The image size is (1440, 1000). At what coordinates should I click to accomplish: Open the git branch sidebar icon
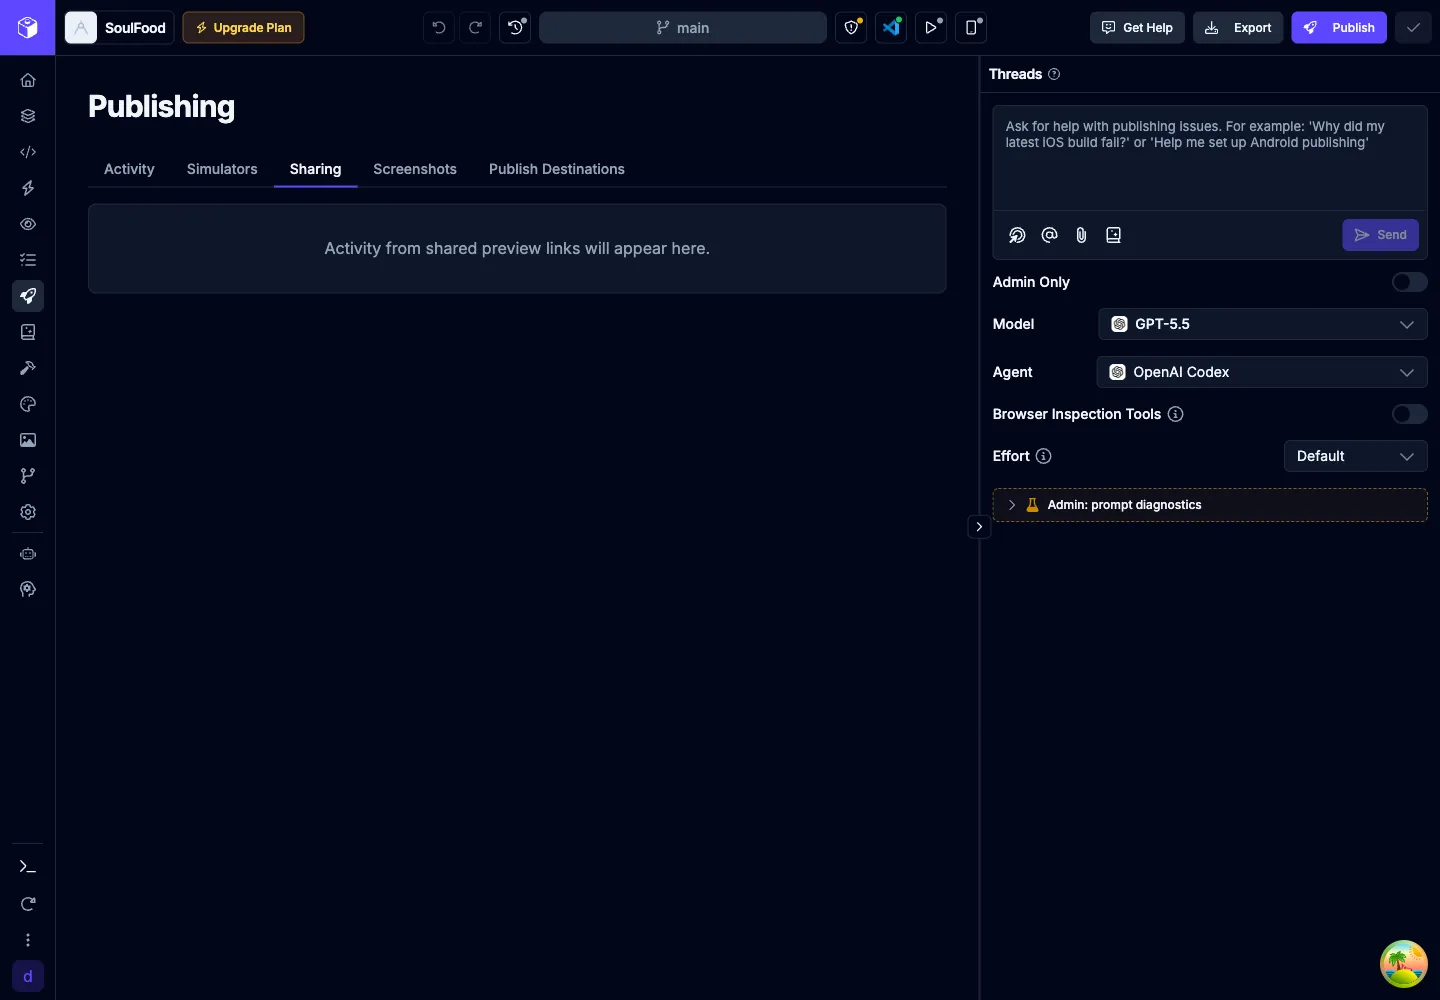[28, 476]
